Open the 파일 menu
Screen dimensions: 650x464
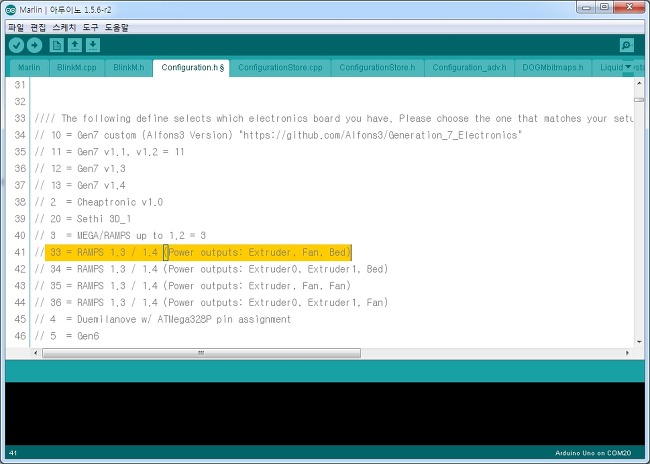[16, 28]
